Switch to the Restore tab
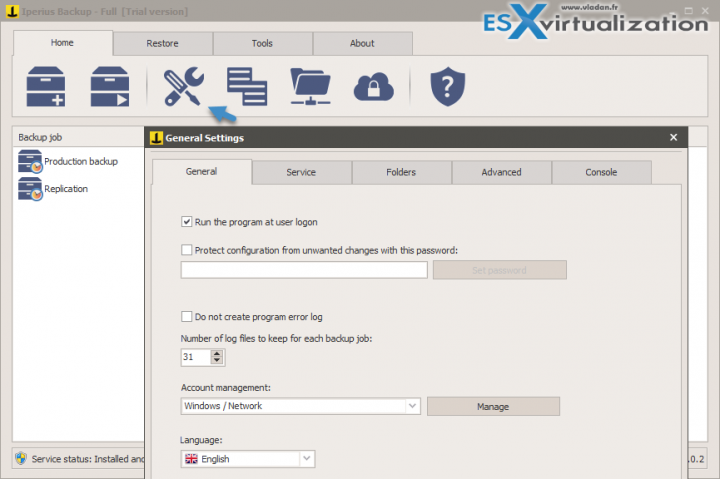 click(163, 43)
